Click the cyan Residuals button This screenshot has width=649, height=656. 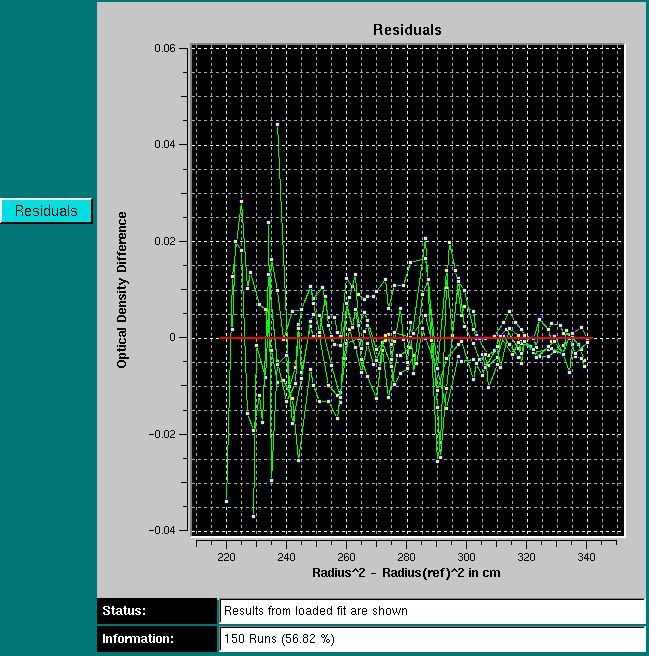point(46,211)
